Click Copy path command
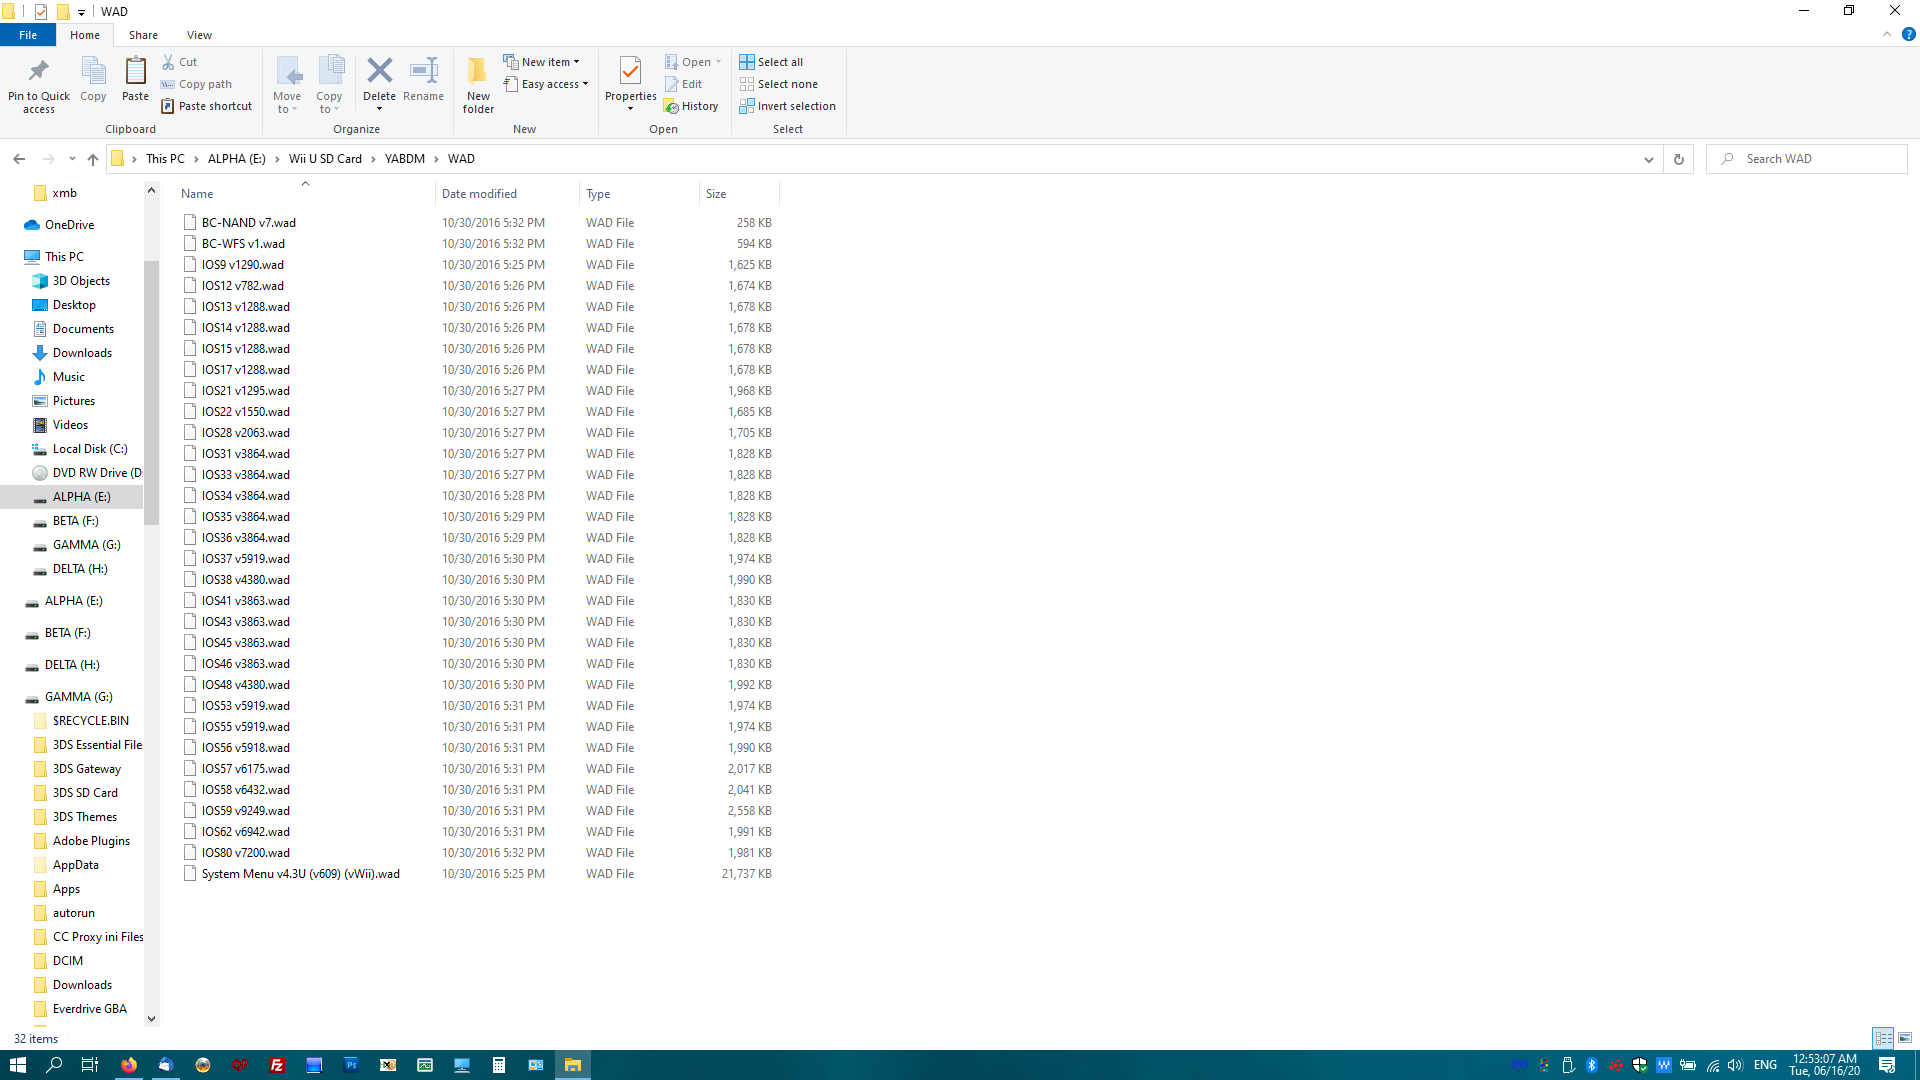The height and width of the screenshot is (1080, 1920). [197, 84]
